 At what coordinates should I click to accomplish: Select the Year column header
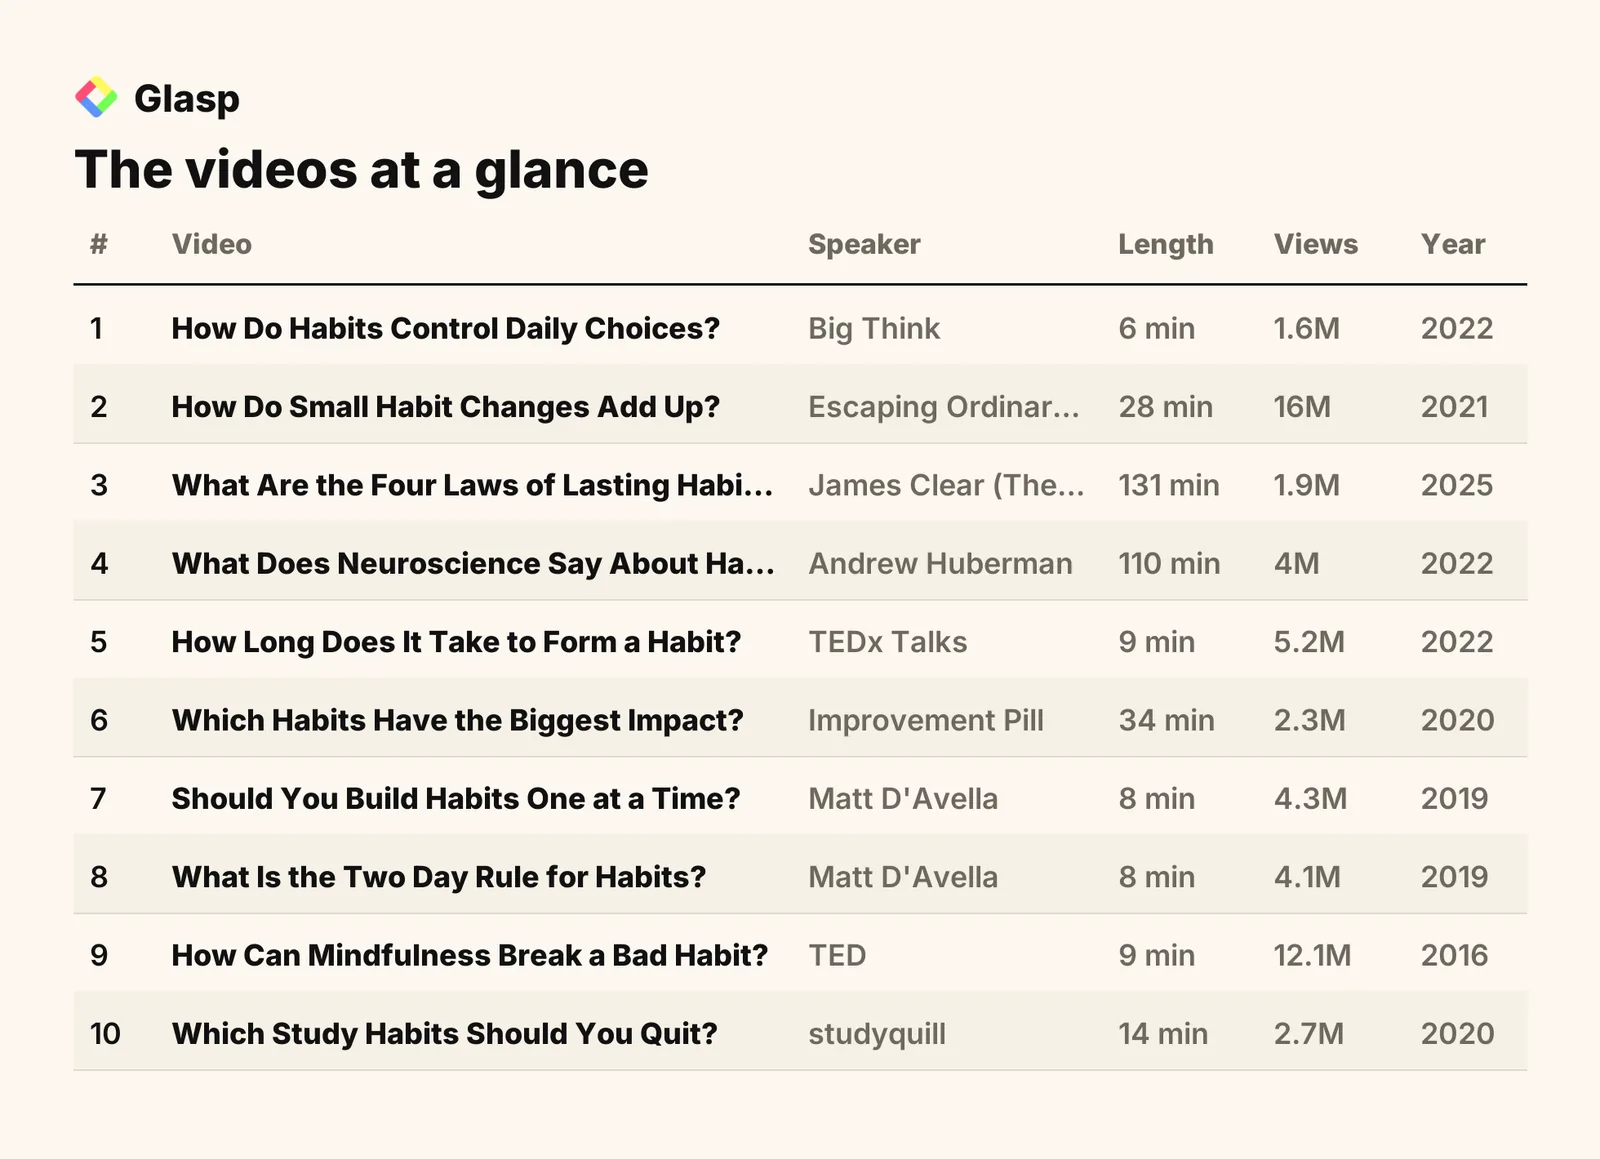1453,244
